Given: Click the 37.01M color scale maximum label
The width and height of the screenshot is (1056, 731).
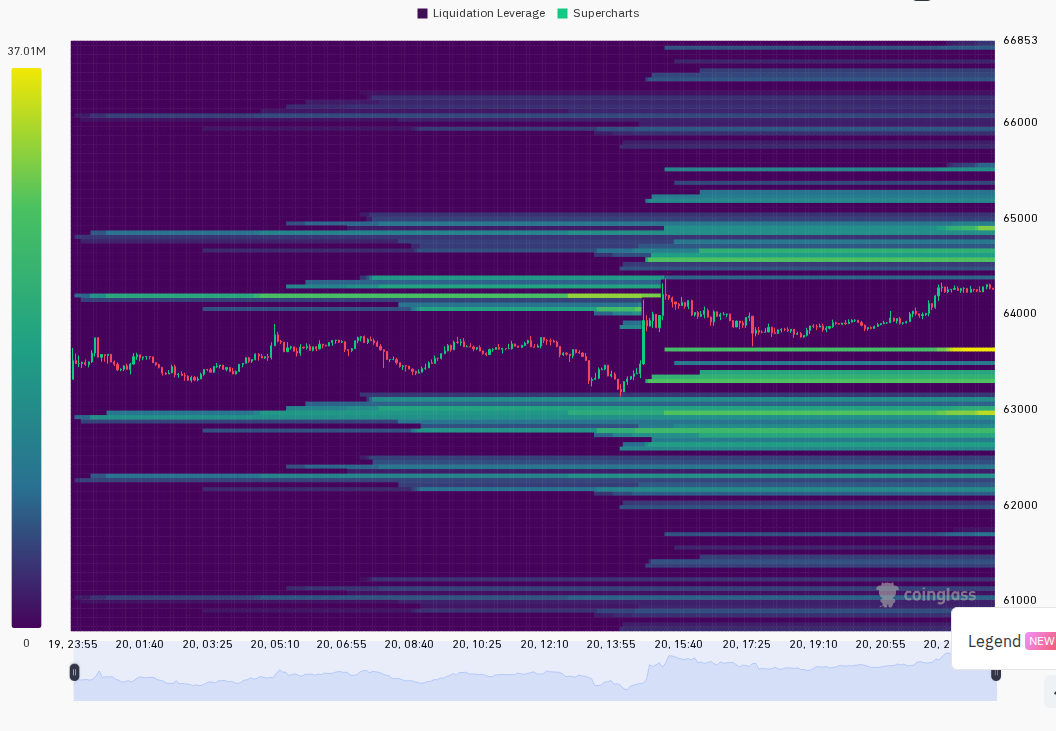Looking at the screenshot, I should coord(26,51).
